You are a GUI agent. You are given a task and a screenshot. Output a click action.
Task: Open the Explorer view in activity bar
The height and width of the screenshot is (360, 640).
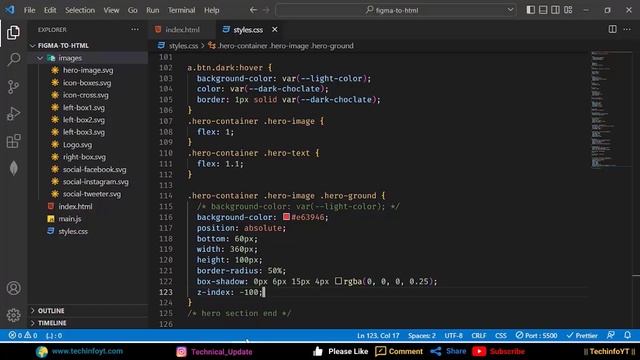click(x=13, y=32)
